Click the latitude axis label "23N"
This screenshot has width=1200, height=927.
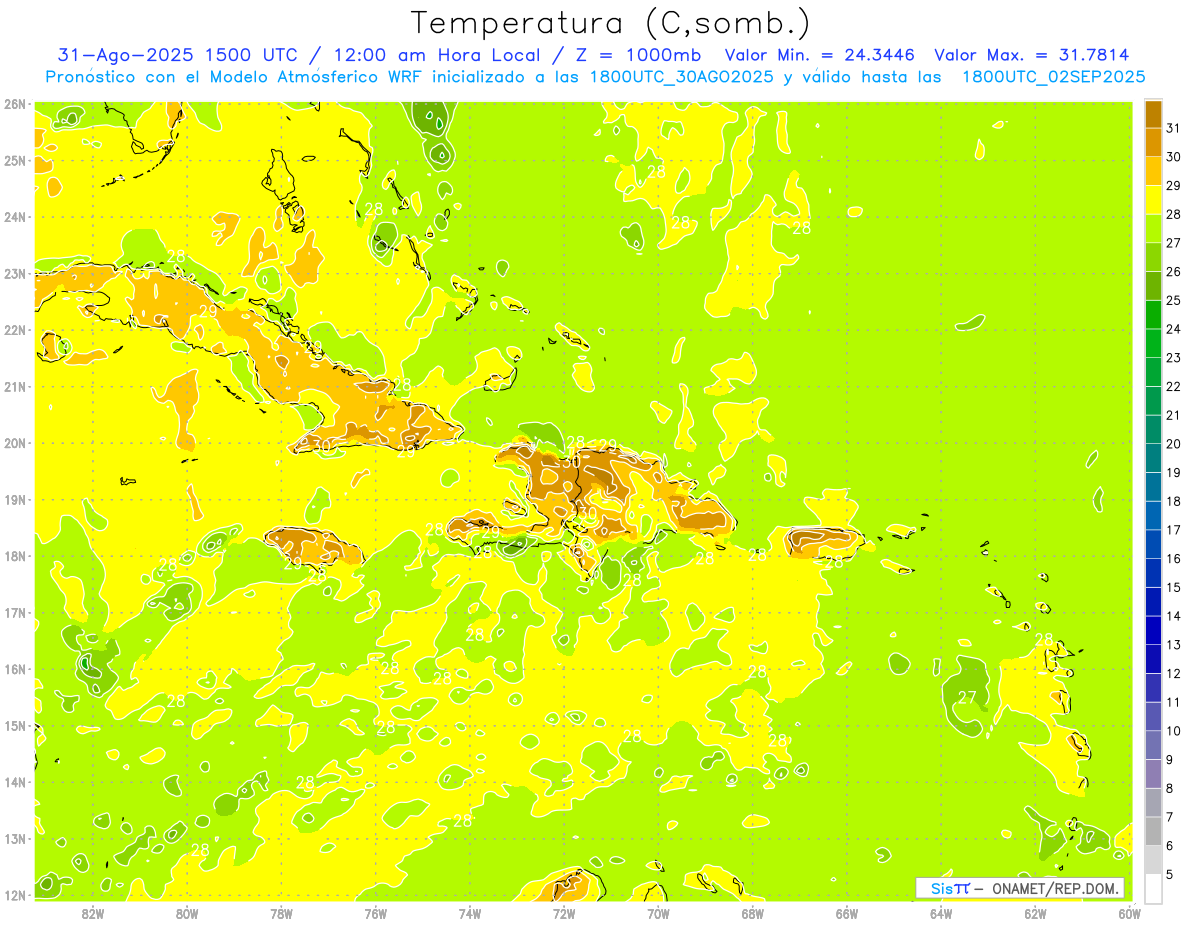pyautogui.click(x=15, y=273)
